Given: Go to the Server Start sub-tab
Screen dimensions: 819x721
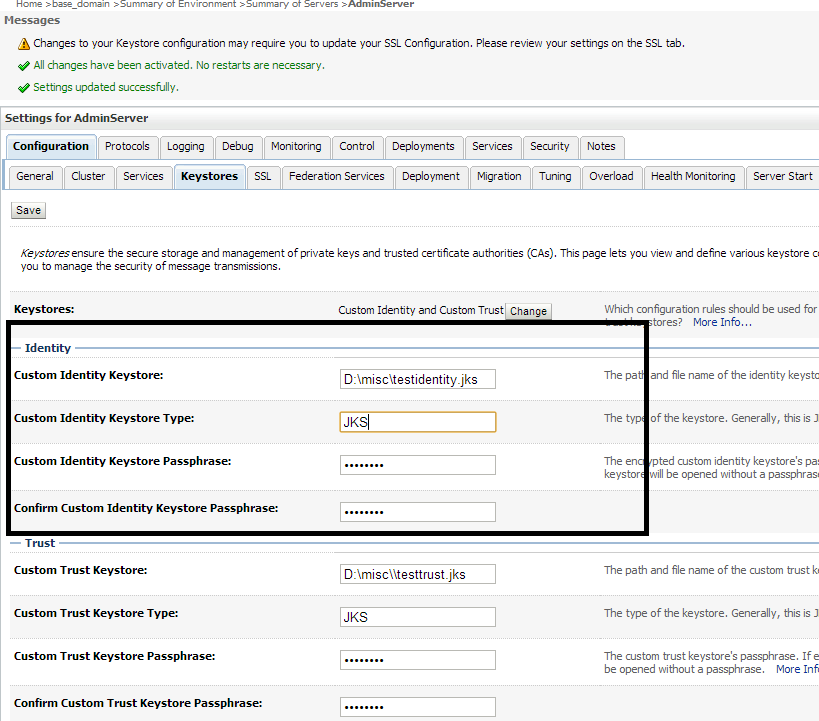Looking at the screenshot, I should (x=782, y=177).
